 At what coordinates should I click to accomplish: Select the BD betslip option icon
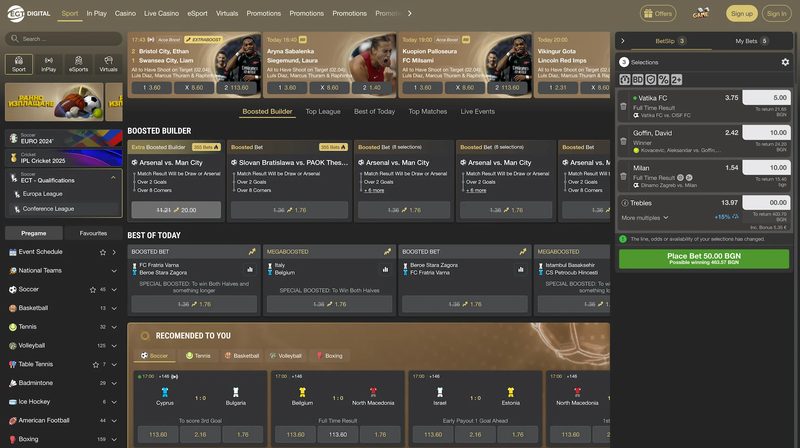(x=638, y=80)
